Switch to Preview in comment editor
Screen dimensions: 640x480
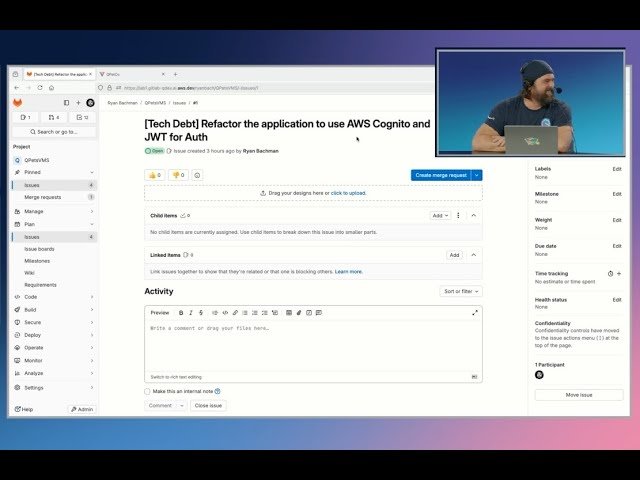[x=160, y=313]
